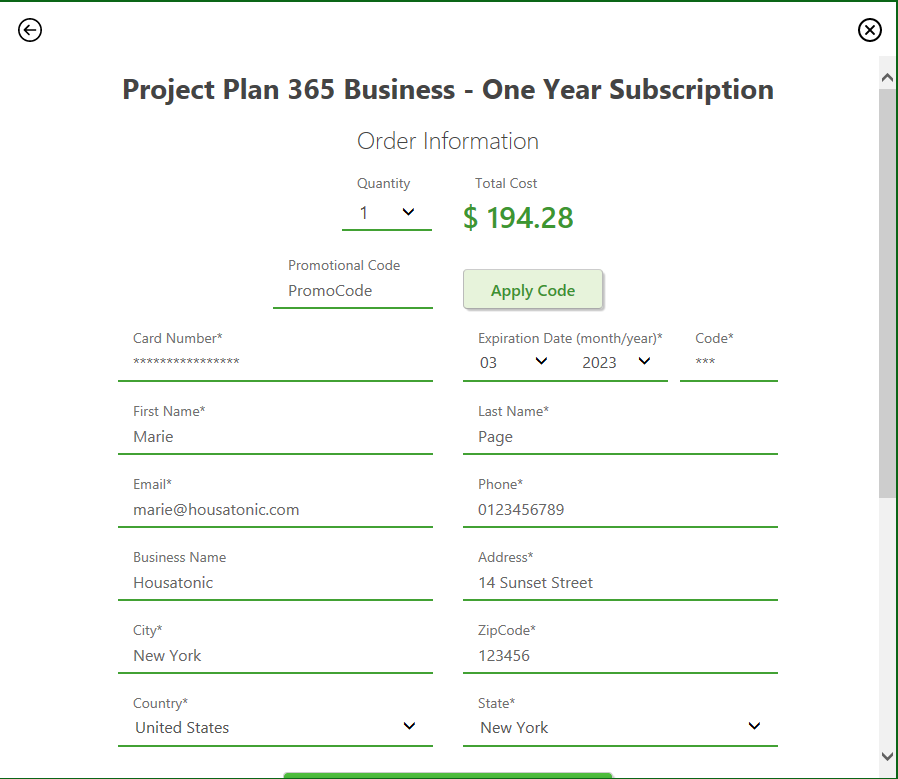Click the card security Code field

point(728,362)
